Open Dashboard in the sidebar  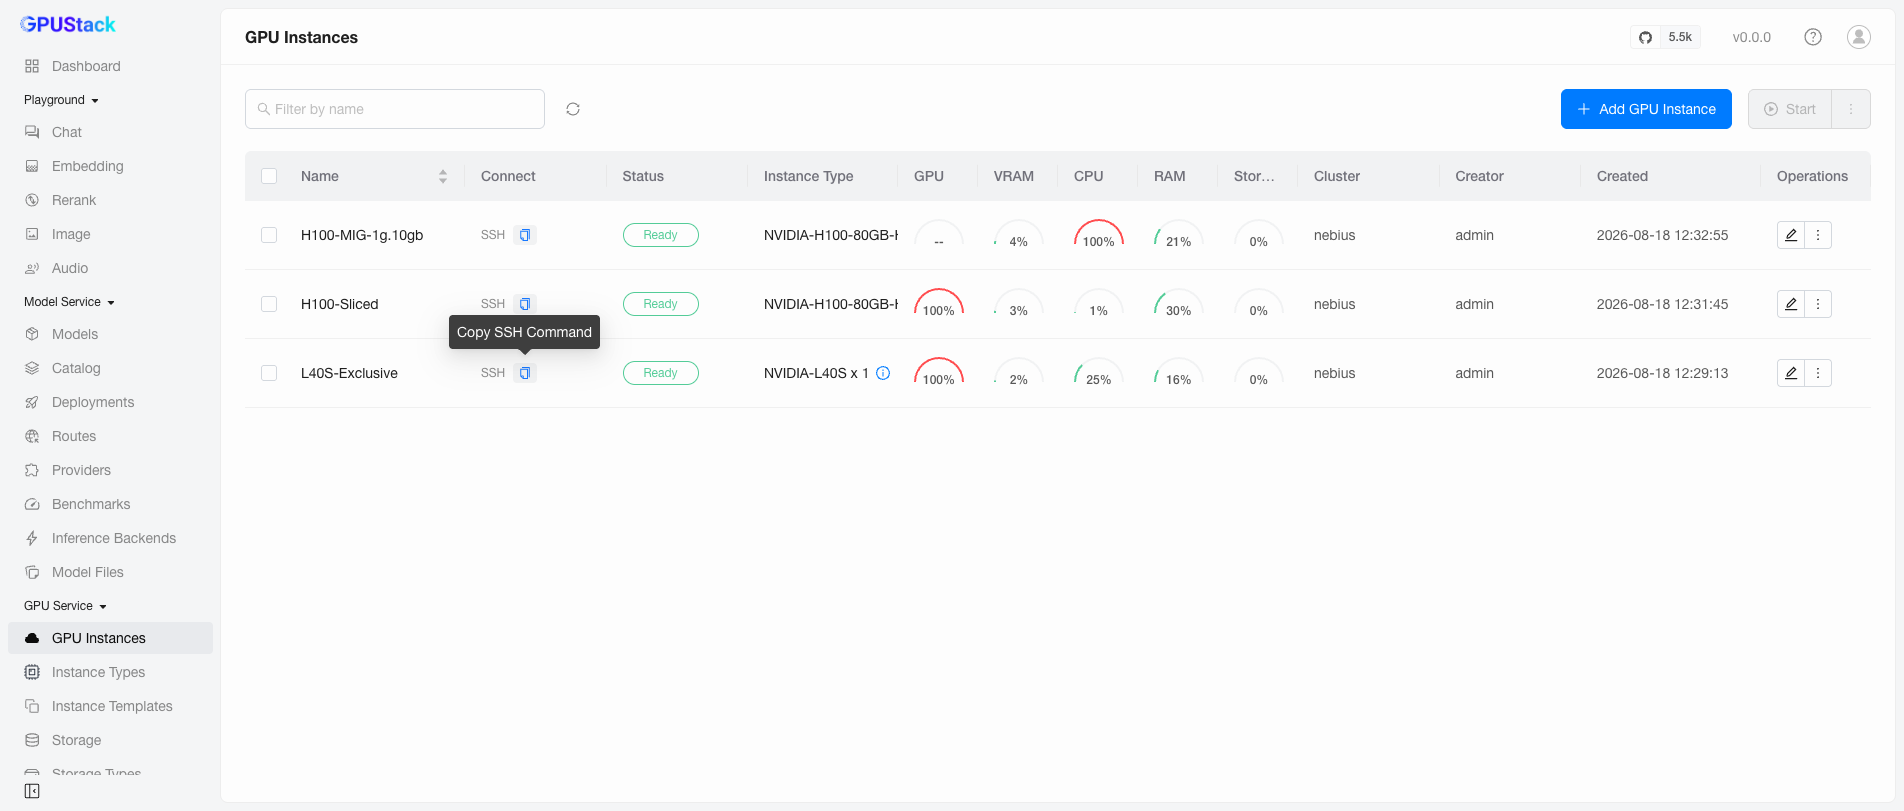(x=110, y=66)
